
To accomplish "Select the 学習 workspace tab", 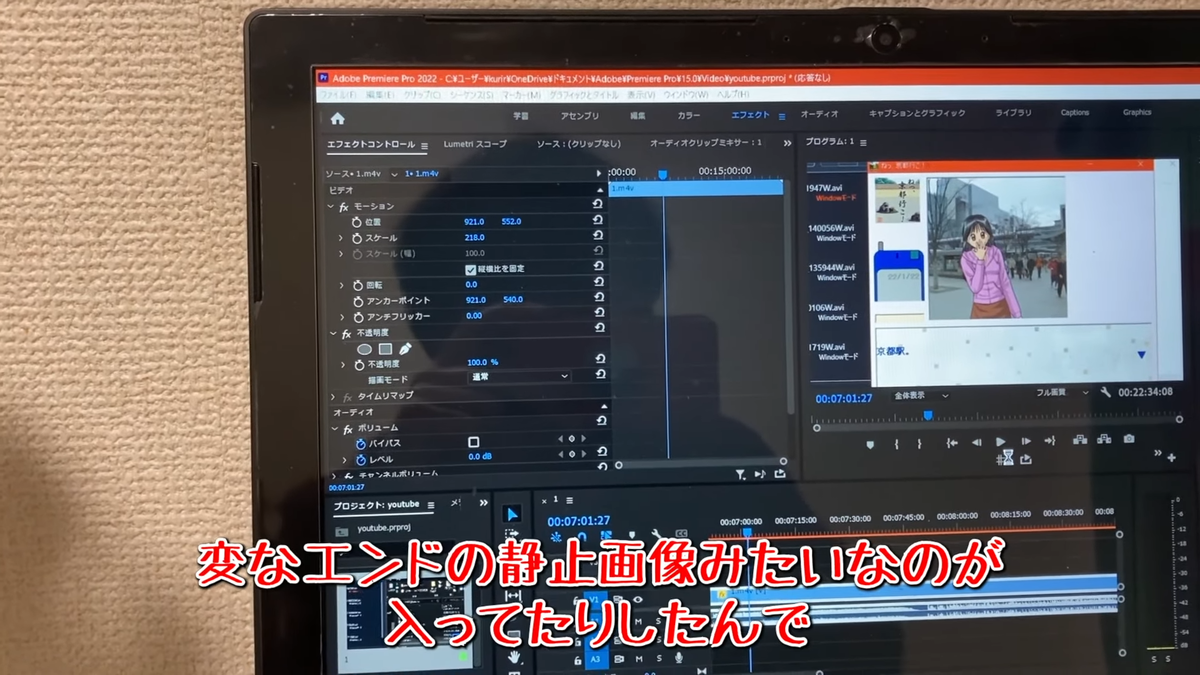I will pos(521,116).
